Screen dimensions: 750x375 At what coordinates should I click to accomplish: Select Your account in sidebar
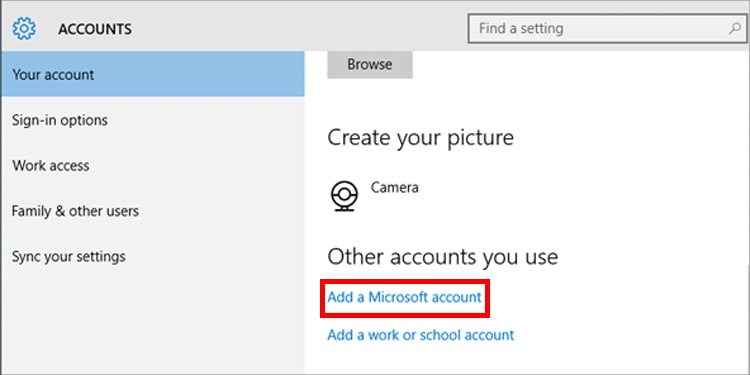click(153, 75)
